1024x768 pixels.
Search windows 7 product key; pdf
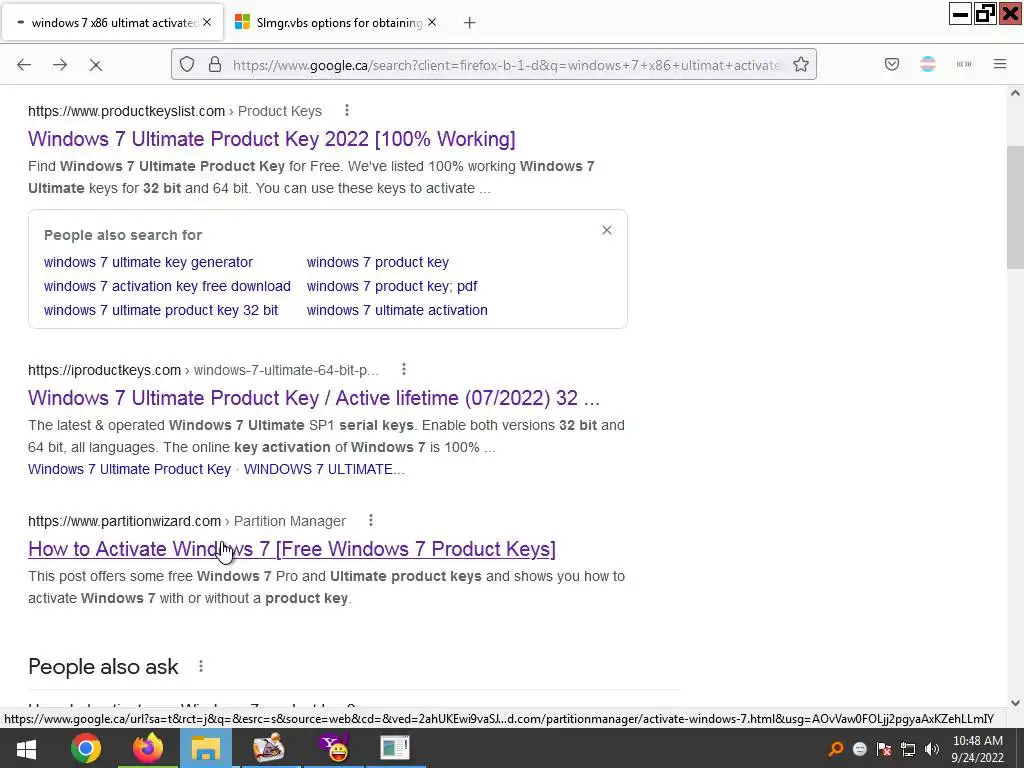pos(392,286)
